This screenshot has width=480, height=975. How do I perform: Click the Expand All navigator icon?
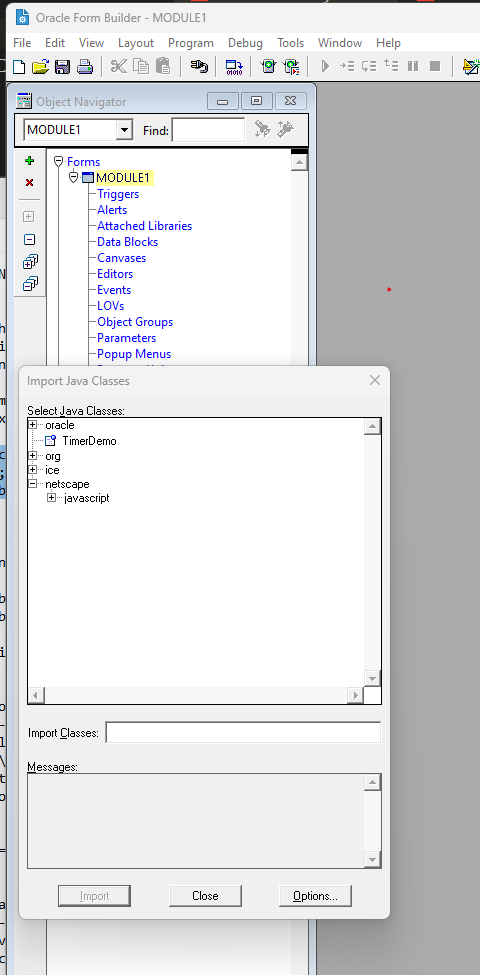[29, 262]
